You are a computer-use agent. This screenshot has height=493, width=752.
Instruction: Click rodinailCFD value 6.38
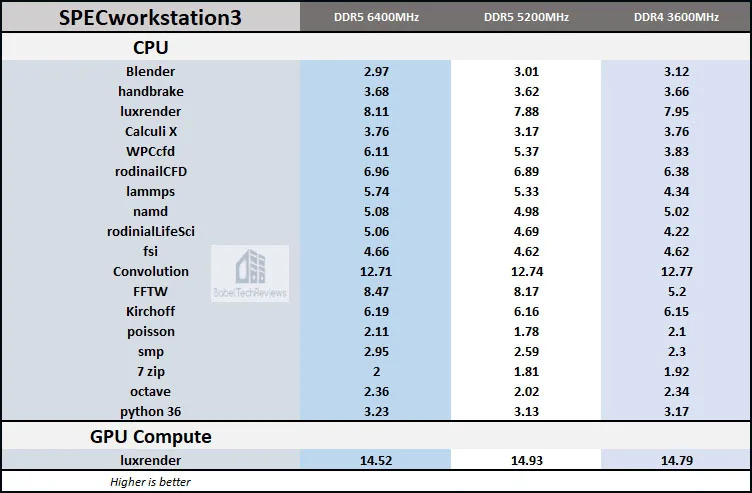[x=677, y=171]
